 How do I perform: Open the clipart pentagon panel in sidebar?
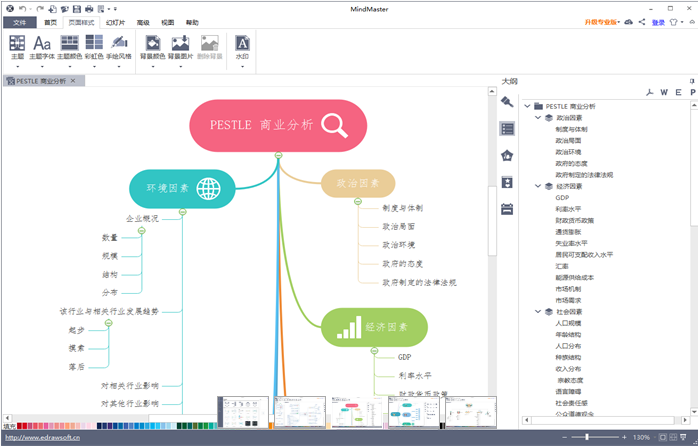click(x=507, y=155)
